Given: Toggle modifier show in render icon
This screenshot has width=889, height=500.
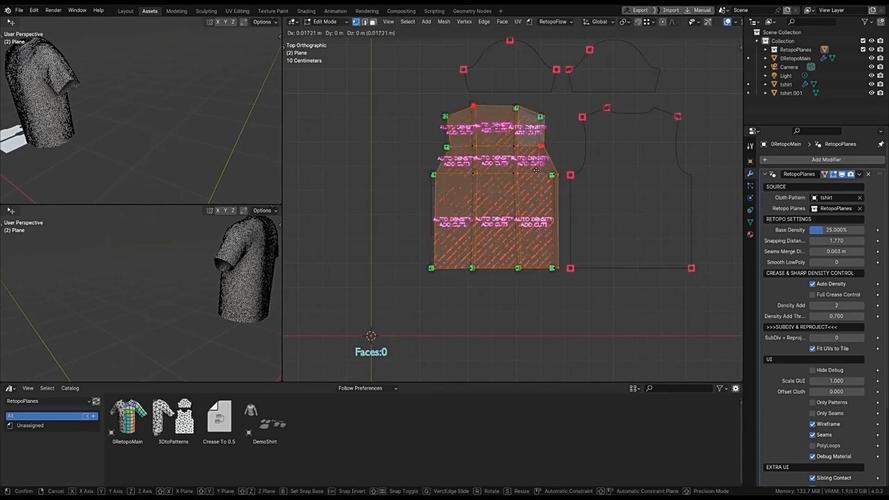Looking at the screenshot, I should click(x=850, y=174).
